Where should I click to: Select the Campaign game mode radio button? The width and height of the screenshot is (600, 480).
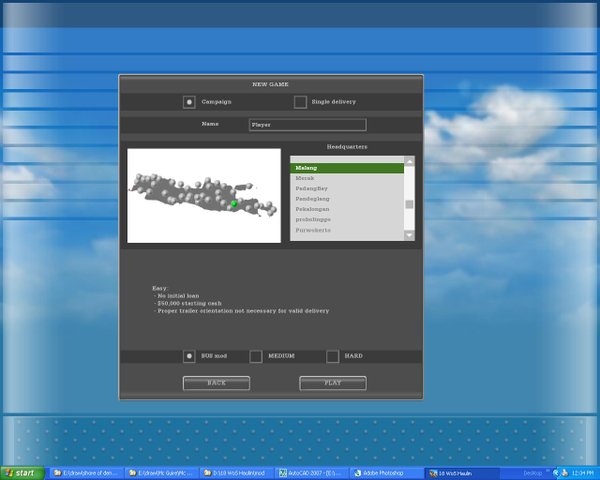coord(189,102)
